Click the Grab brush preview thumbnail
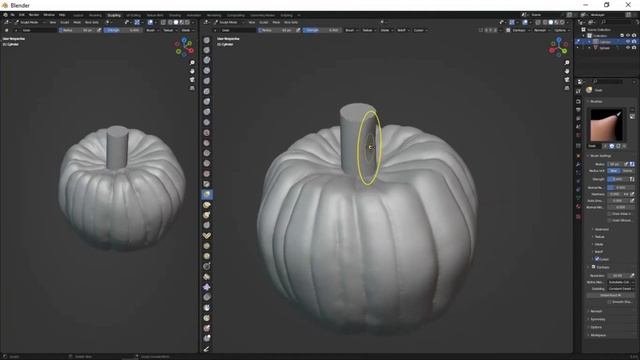The image size is (640, 360). tap(607, 125)
